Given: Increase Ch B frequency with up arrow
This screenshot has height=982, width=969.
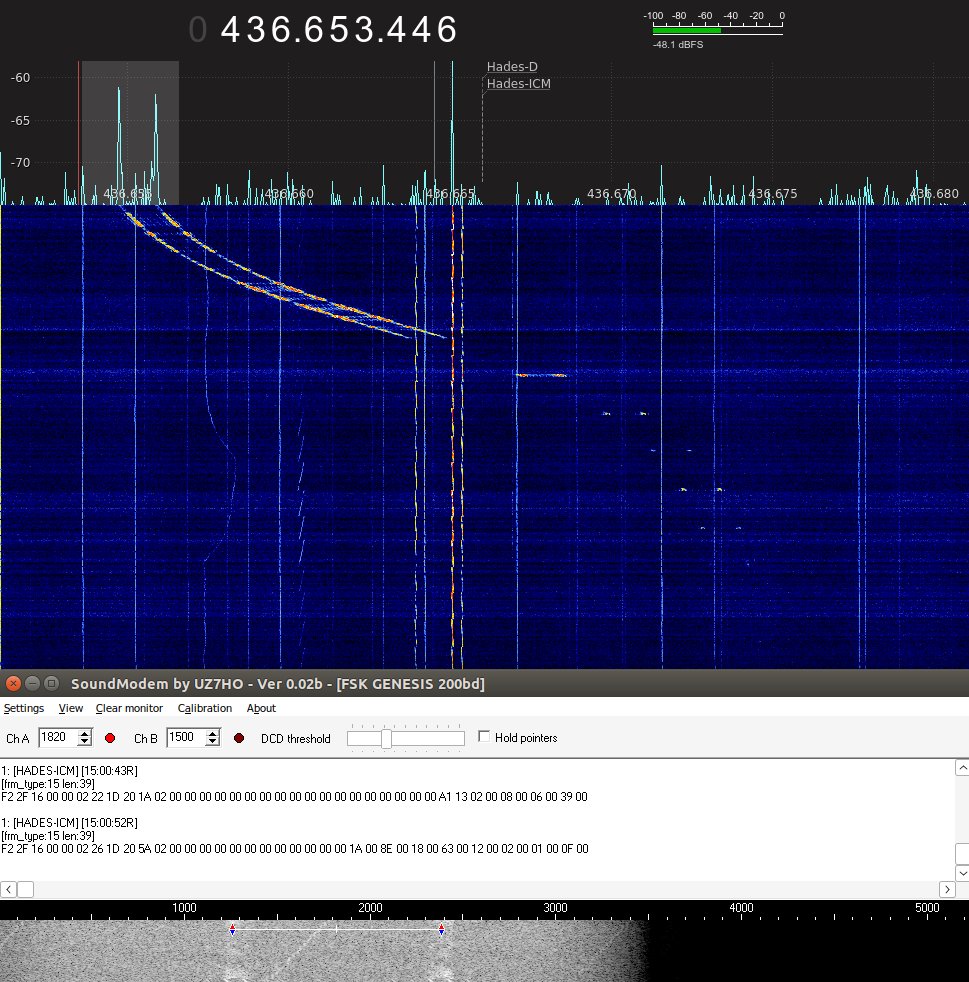Looking at the screenshot, I should point(213,733).
